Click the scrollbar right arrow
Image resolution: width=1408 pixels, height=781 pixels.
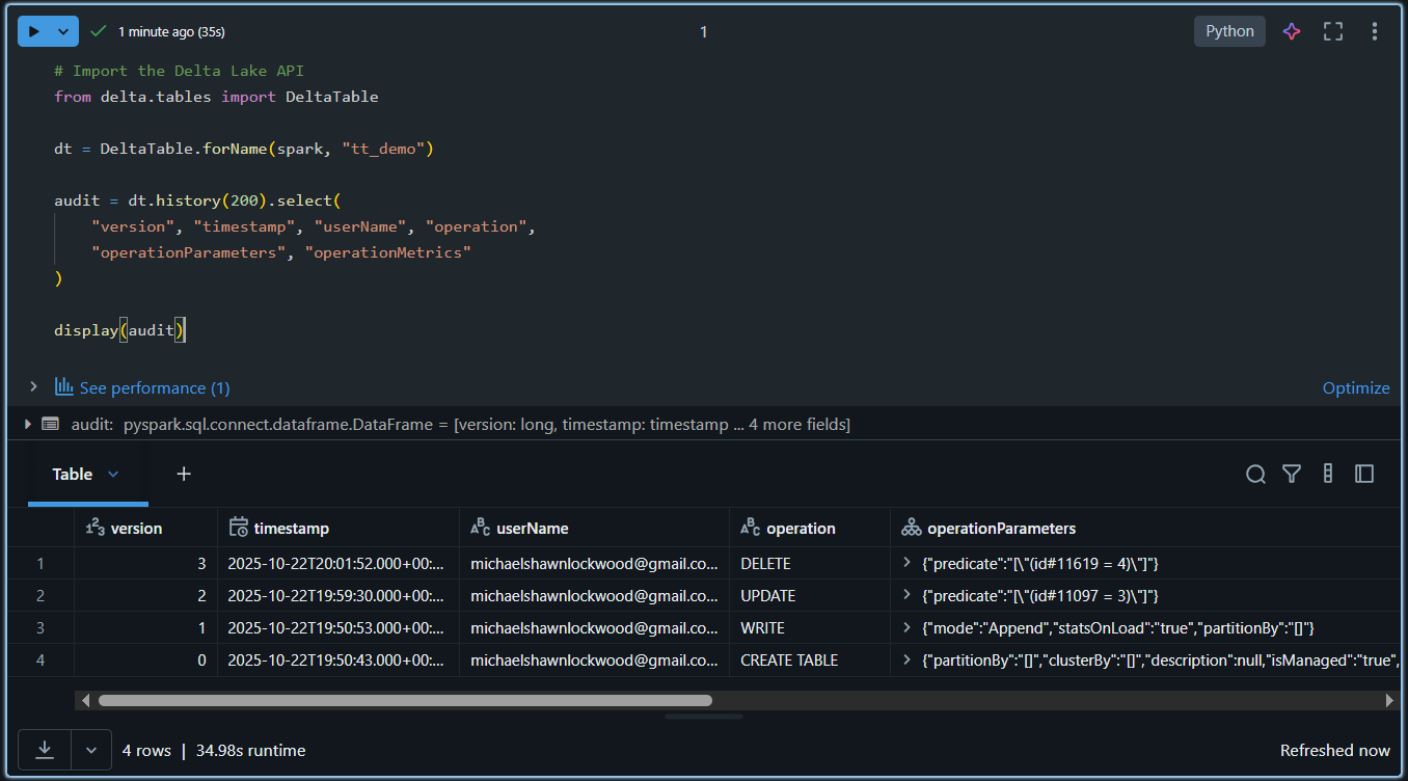pos(1389,700)
